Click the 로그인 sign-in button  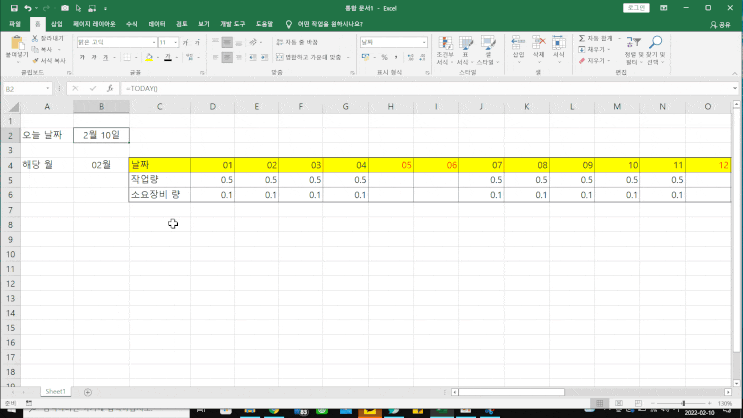point(636,8)
